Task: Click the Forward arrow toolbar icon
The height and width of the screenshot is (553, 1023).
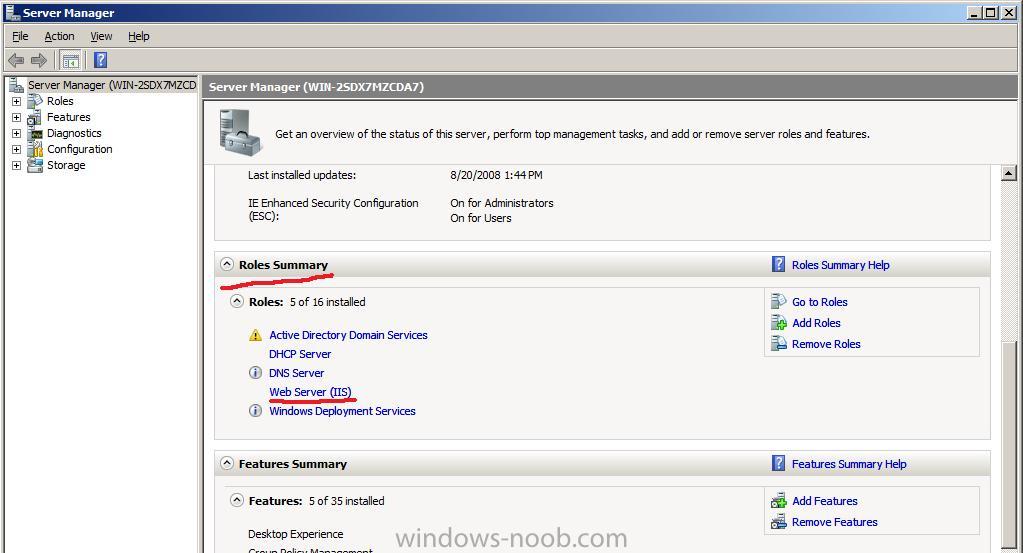Action: coord(39,61)
